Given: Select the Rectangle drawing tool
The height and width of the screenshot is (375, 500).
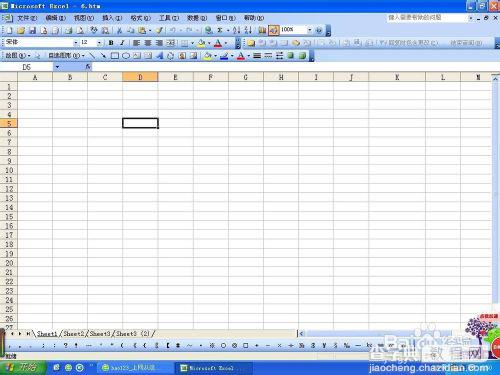Looking at the screenshot, I should click(114, 56).
